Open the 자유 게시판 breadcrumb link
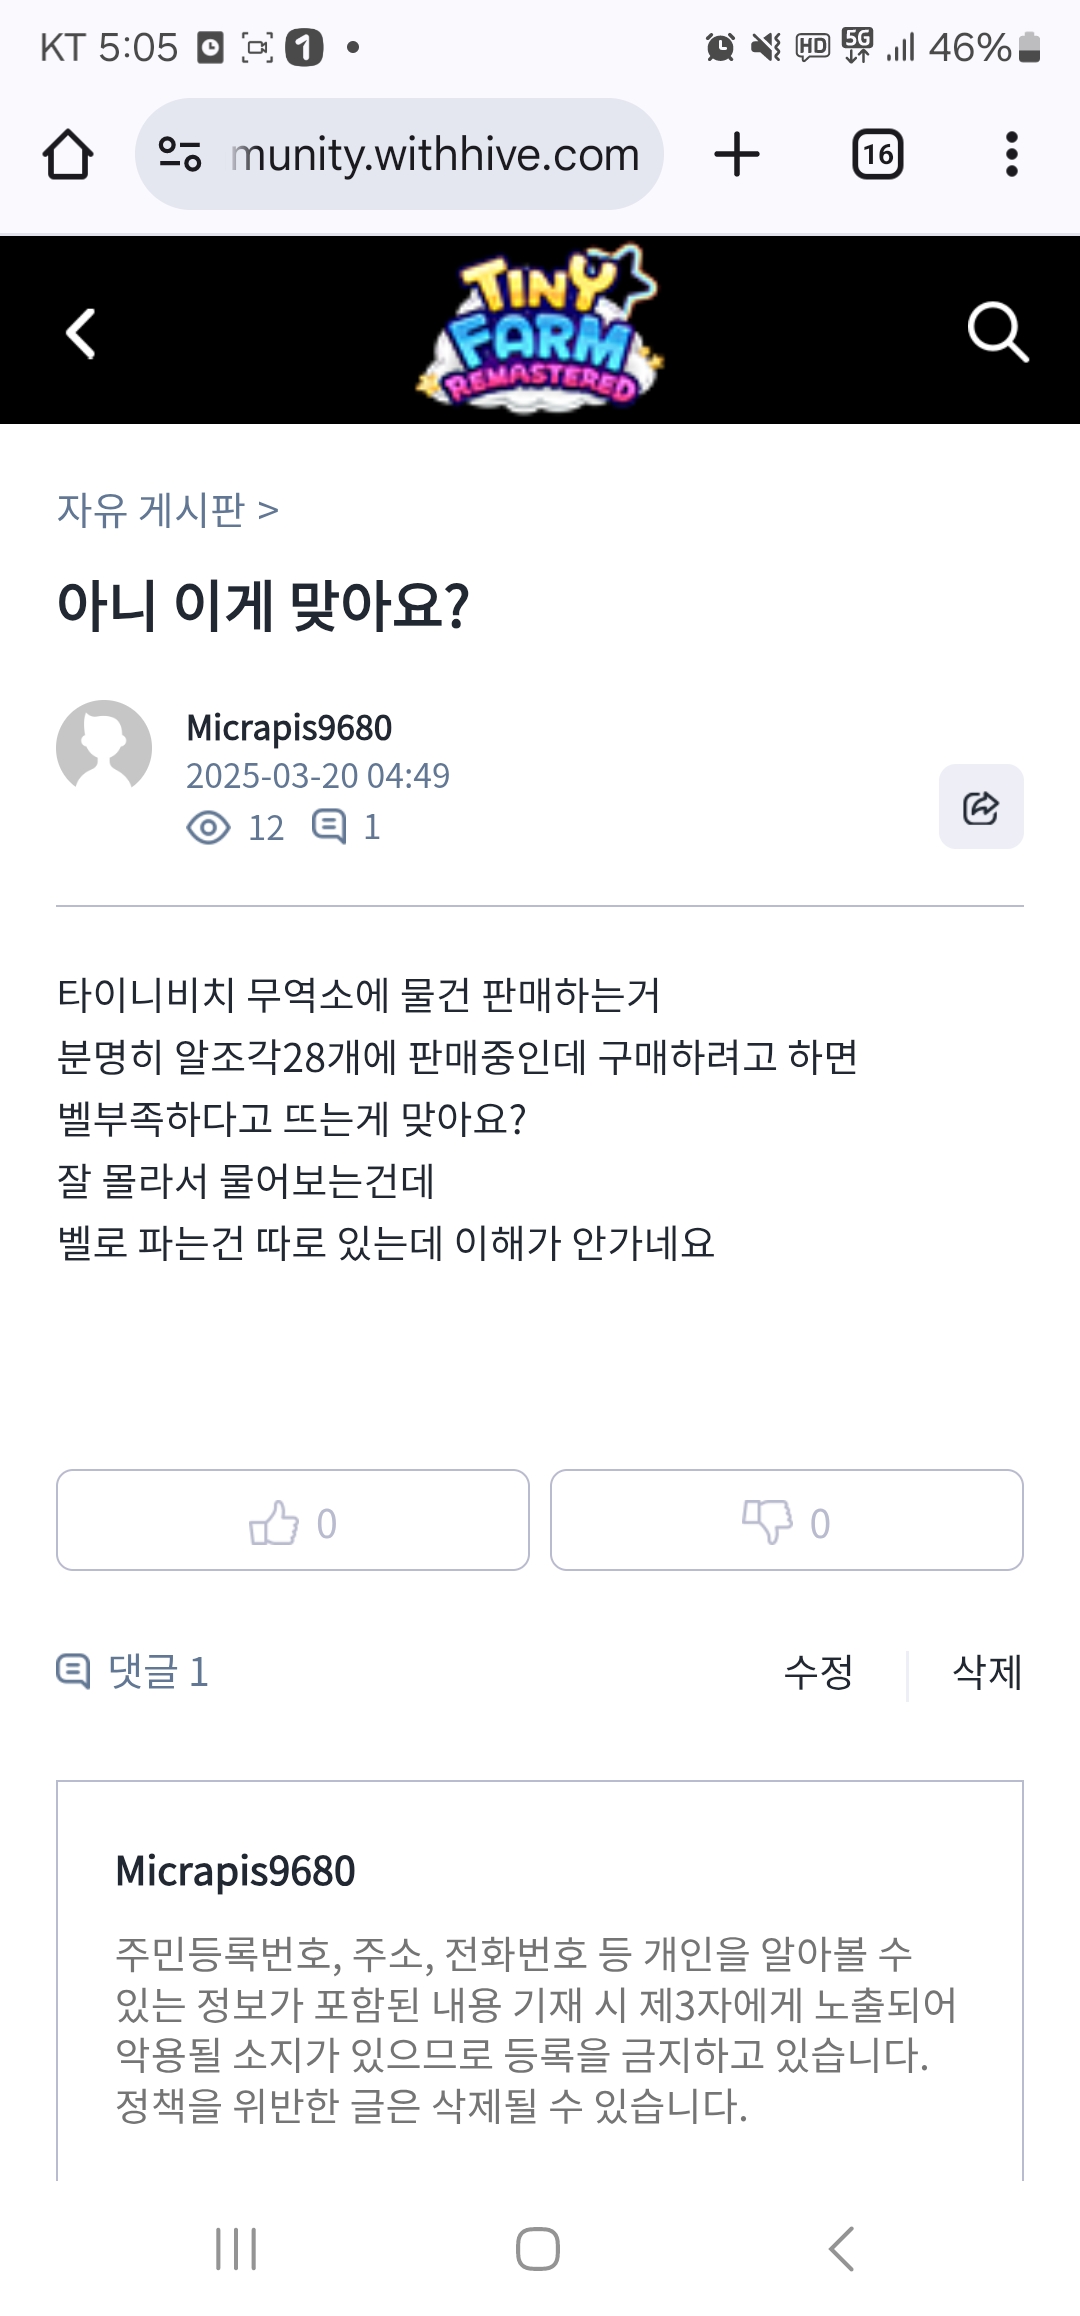 point(151,510)
